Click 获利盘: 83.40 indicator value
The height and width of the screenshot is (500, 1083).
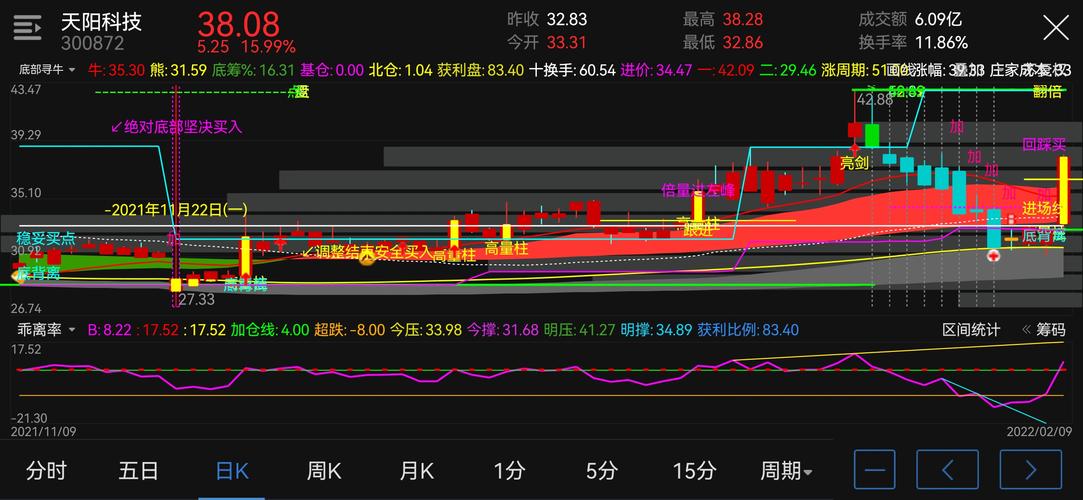[x=480, y=70]
